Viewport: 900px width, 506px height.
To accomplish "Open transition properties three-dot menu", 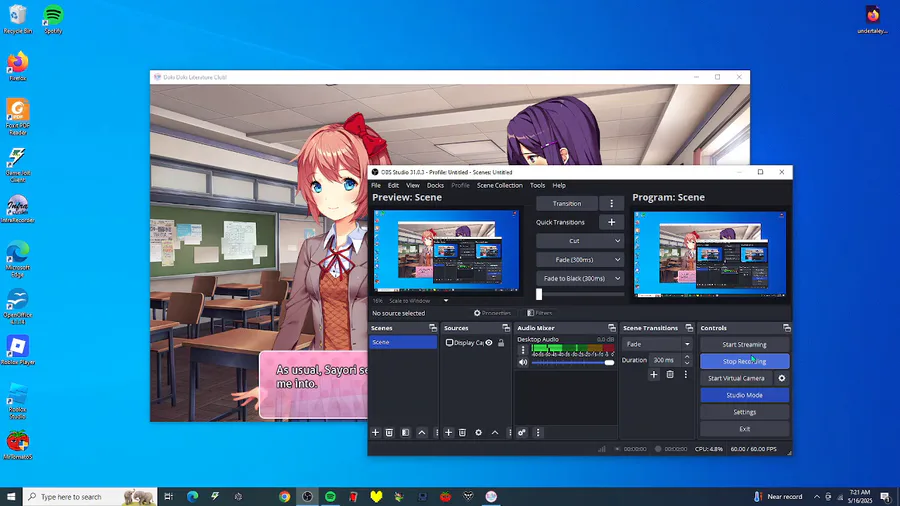I will pos(685,375).
